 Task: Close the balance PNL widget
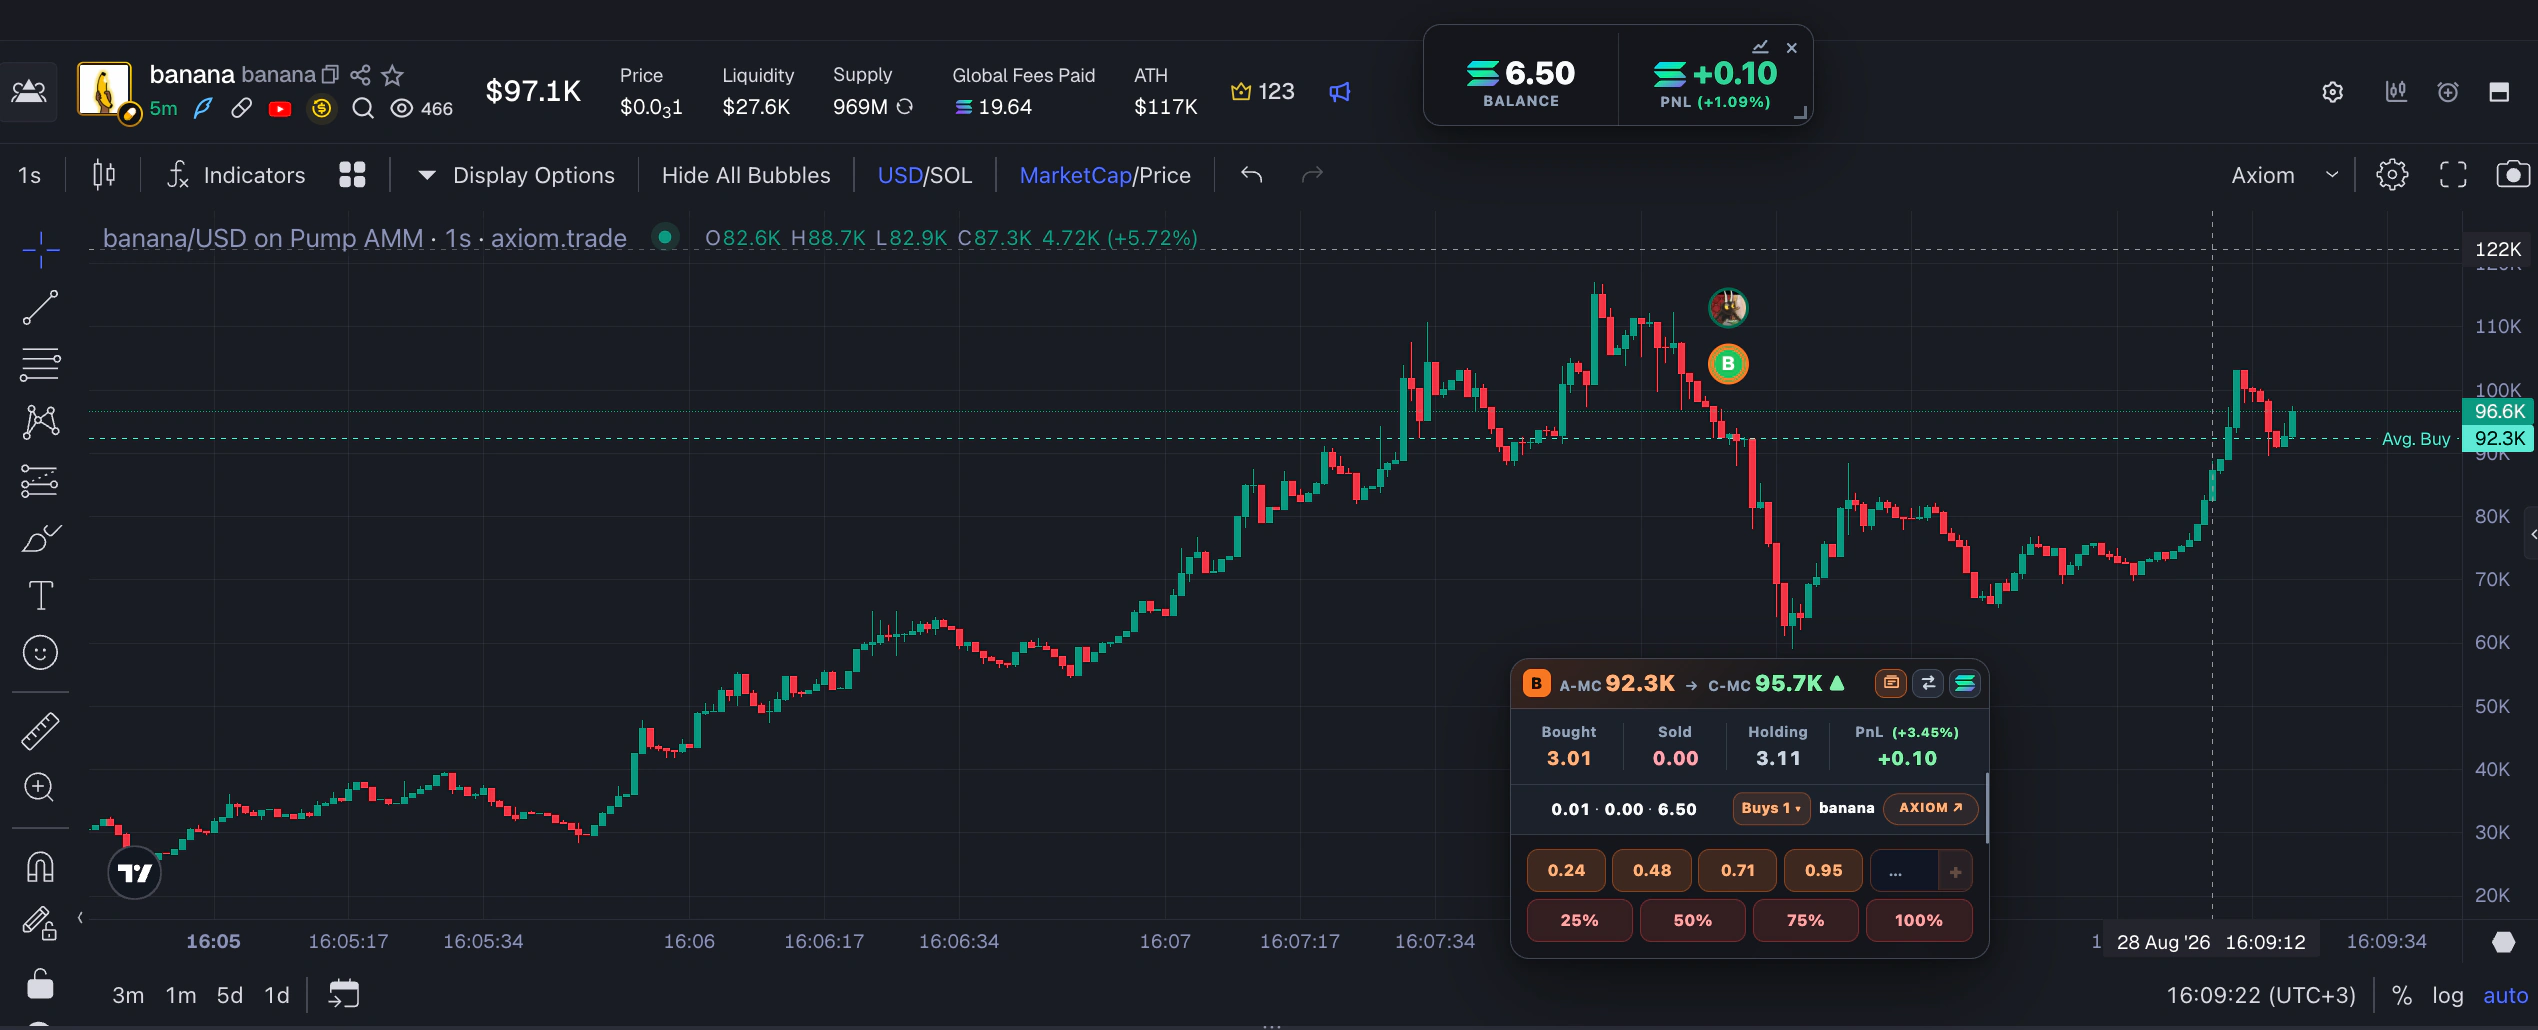pos(1792,47)
